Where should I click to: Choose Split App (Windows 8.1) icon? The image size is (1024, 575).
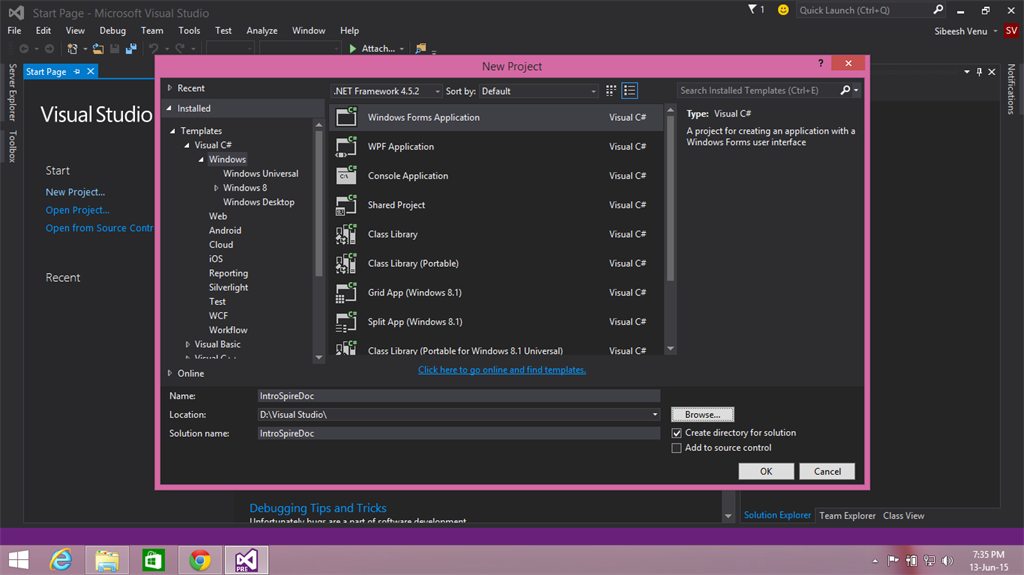tap(346, 321)
